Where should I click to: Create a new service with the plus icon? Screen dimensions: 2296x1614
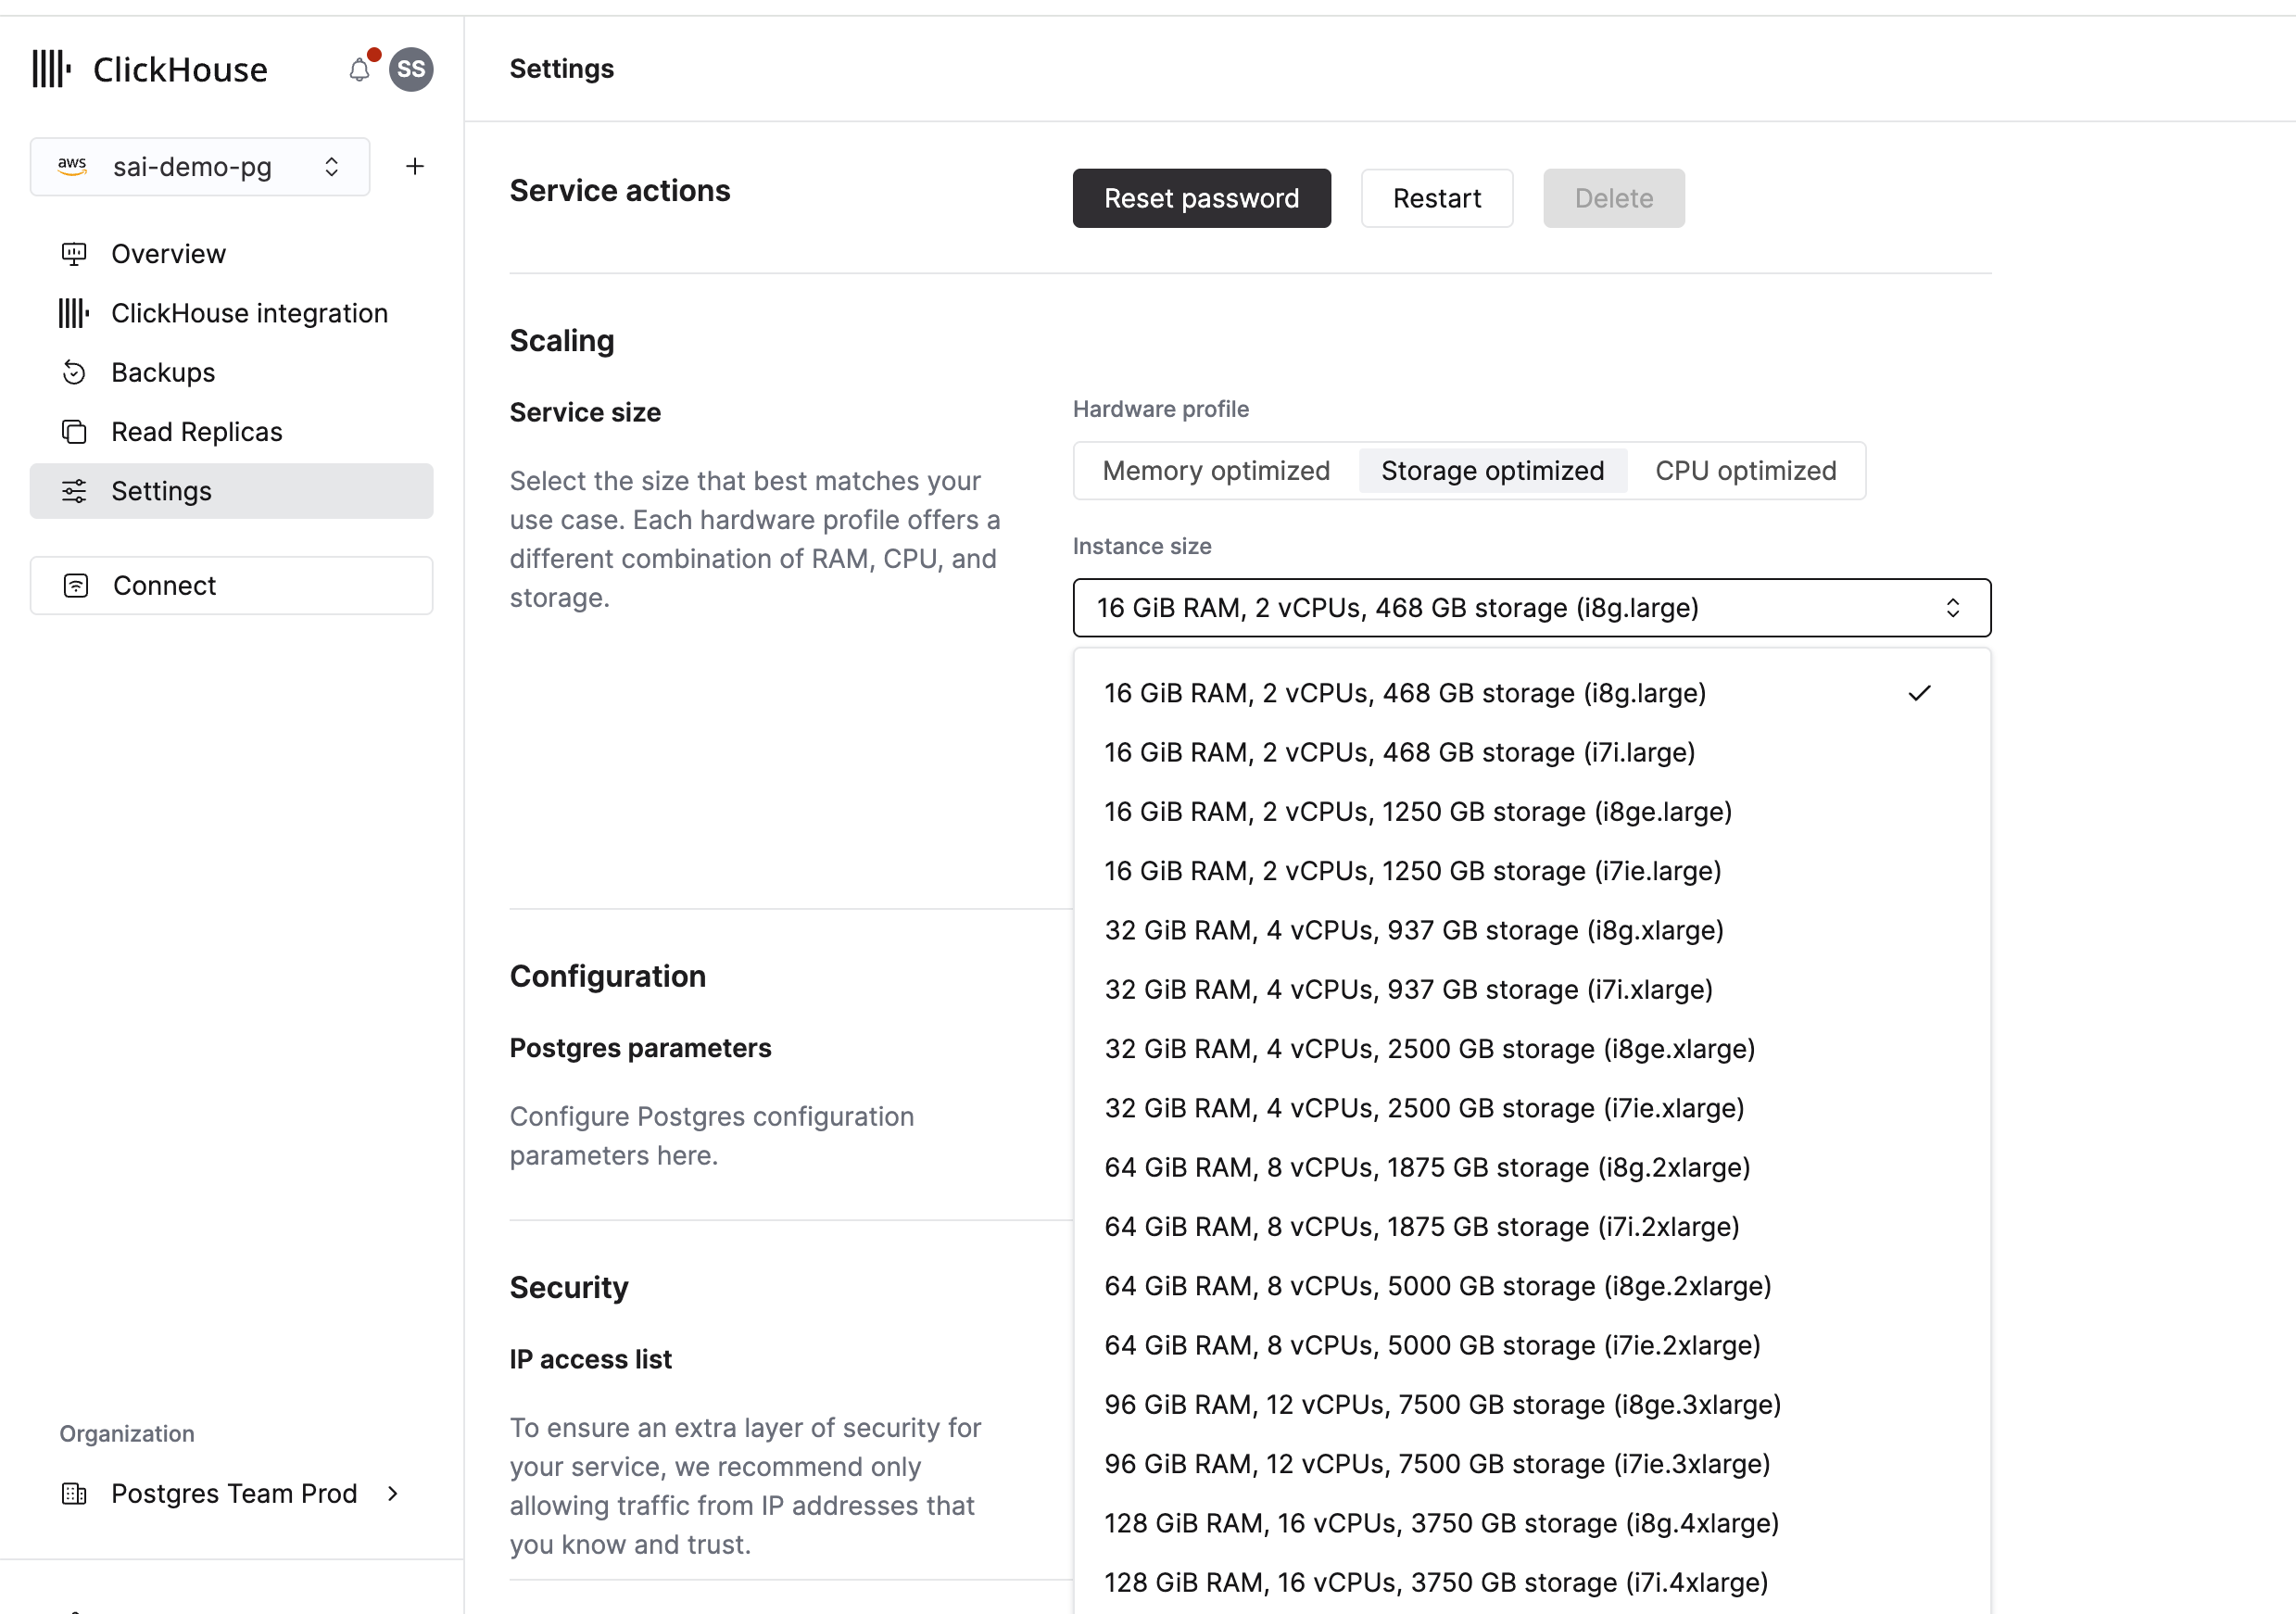pyautogui.click(x=414, y=166)
